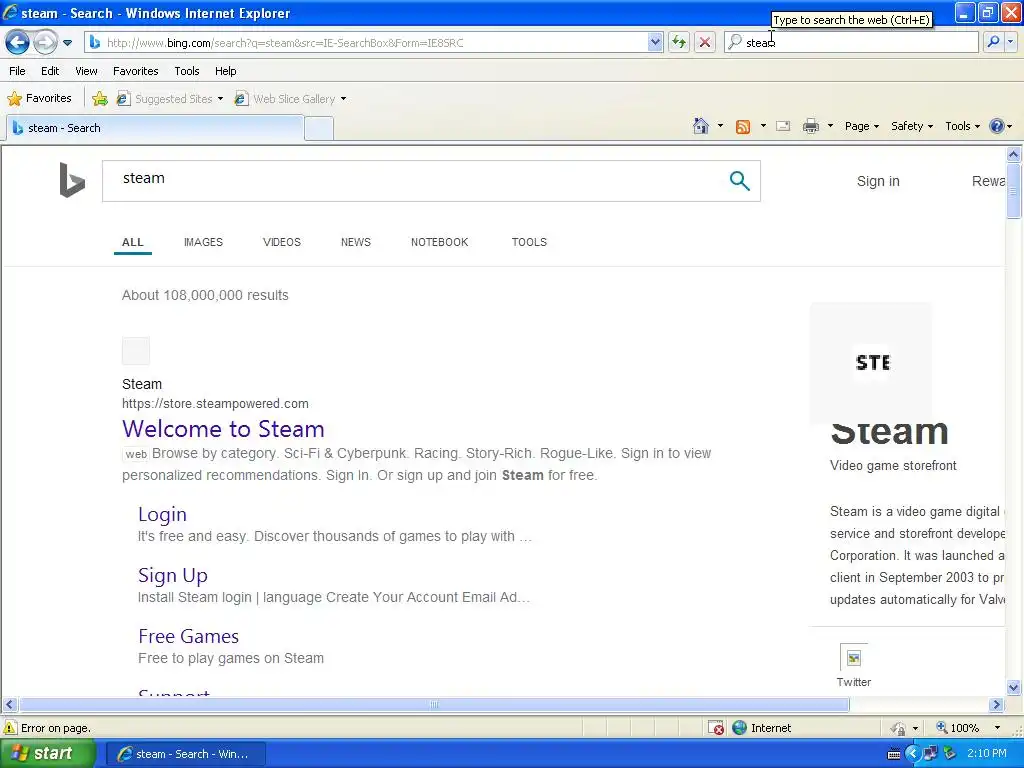The image size is (1024, 768).
Task: Stop loading with the red X icon
Action: 705,43
